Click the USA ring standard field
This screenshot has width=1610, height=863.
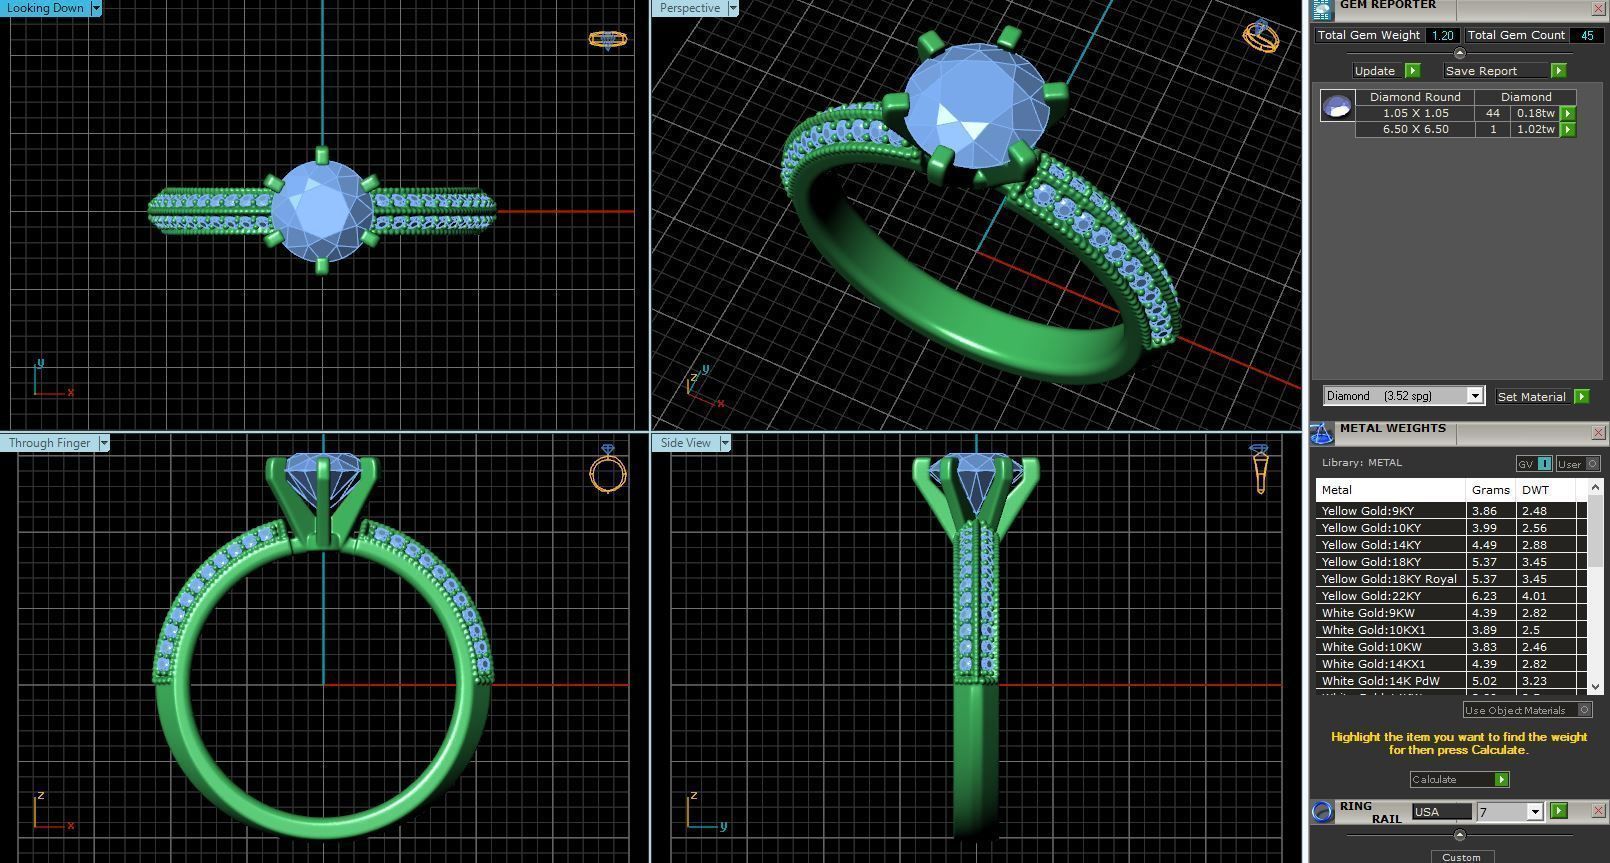[1441, 812]
